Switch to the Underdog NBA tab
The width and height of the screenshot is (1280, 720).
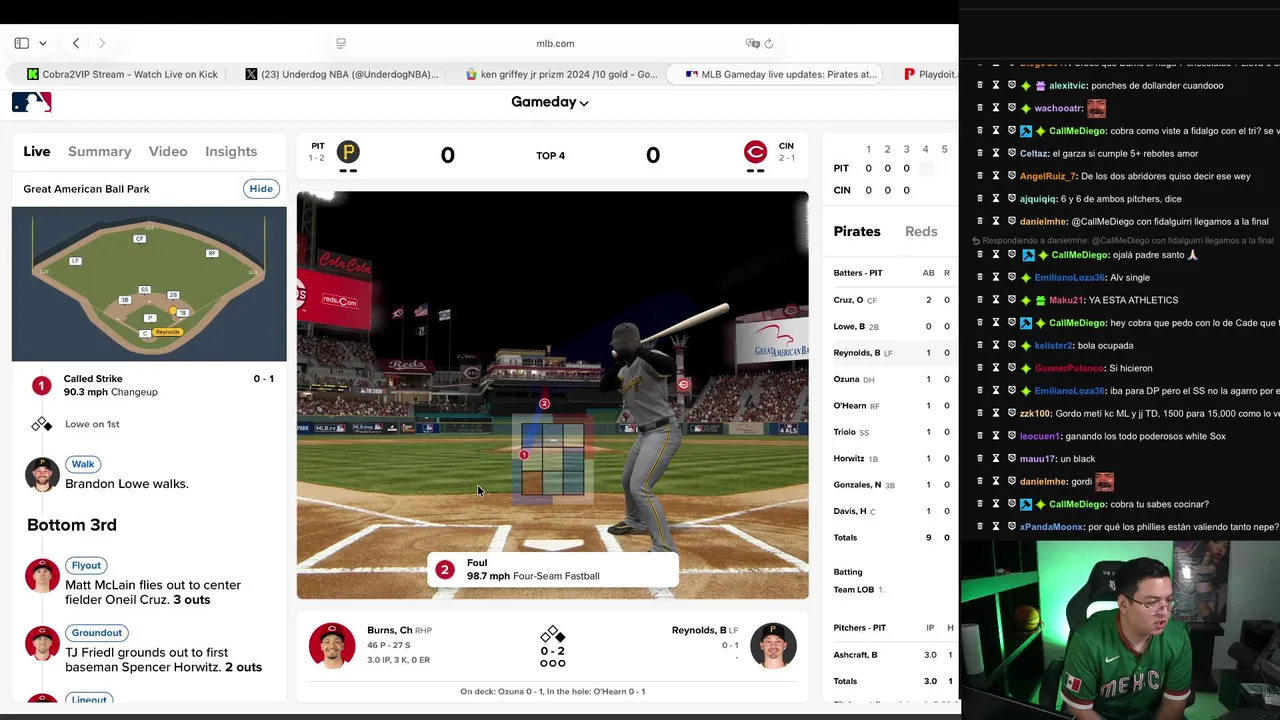pos(342,74)
